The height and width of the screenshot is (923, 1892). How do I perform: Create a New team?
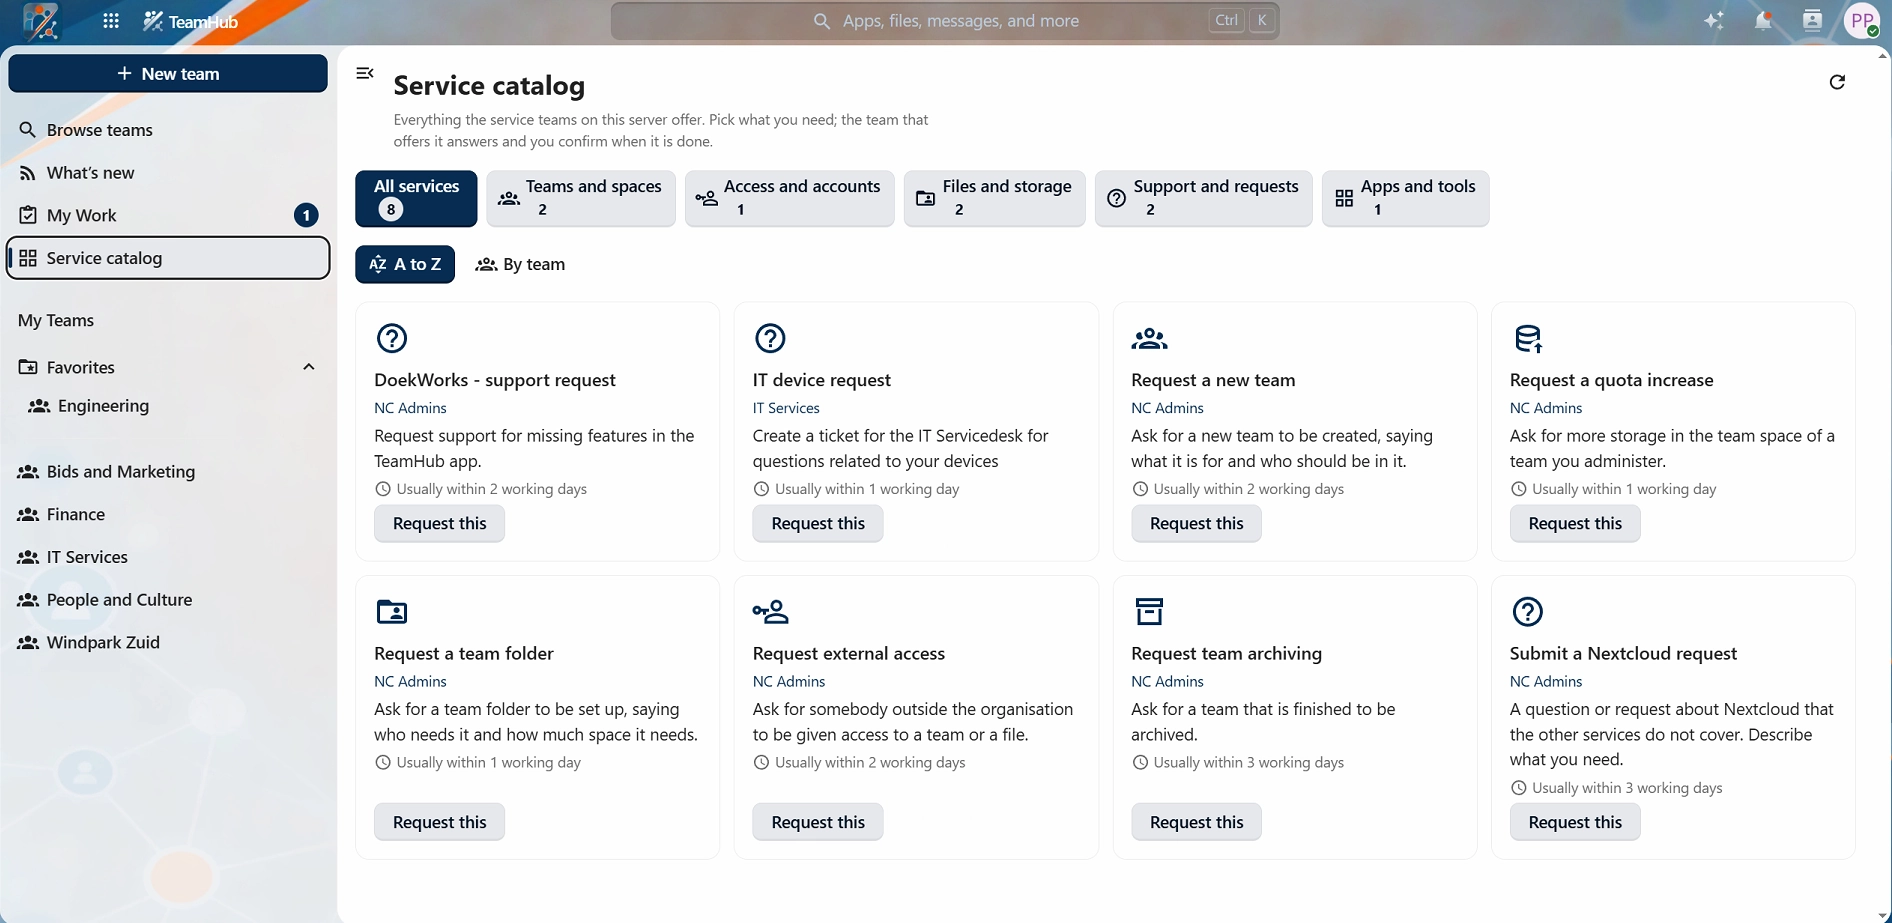pyautogui.click(x=168, y=73)
